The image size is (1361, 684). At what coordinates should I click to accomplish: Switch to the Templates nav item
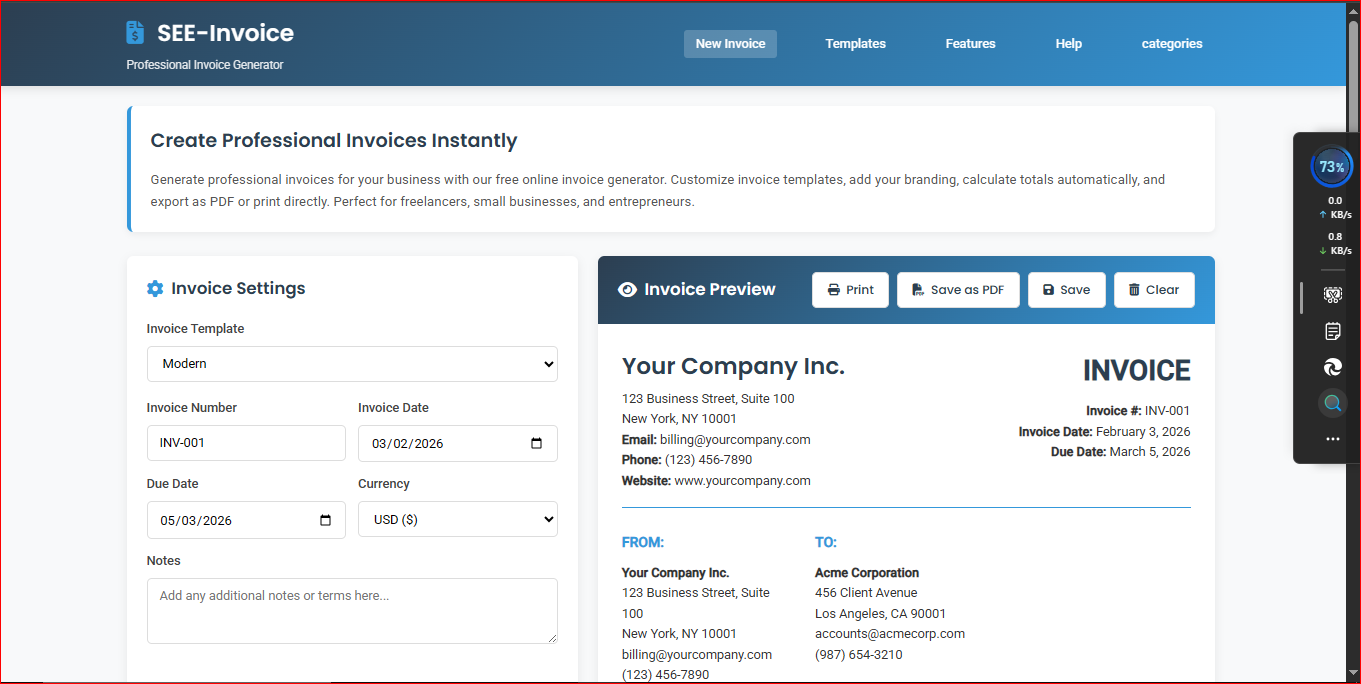tap(855, 44)
